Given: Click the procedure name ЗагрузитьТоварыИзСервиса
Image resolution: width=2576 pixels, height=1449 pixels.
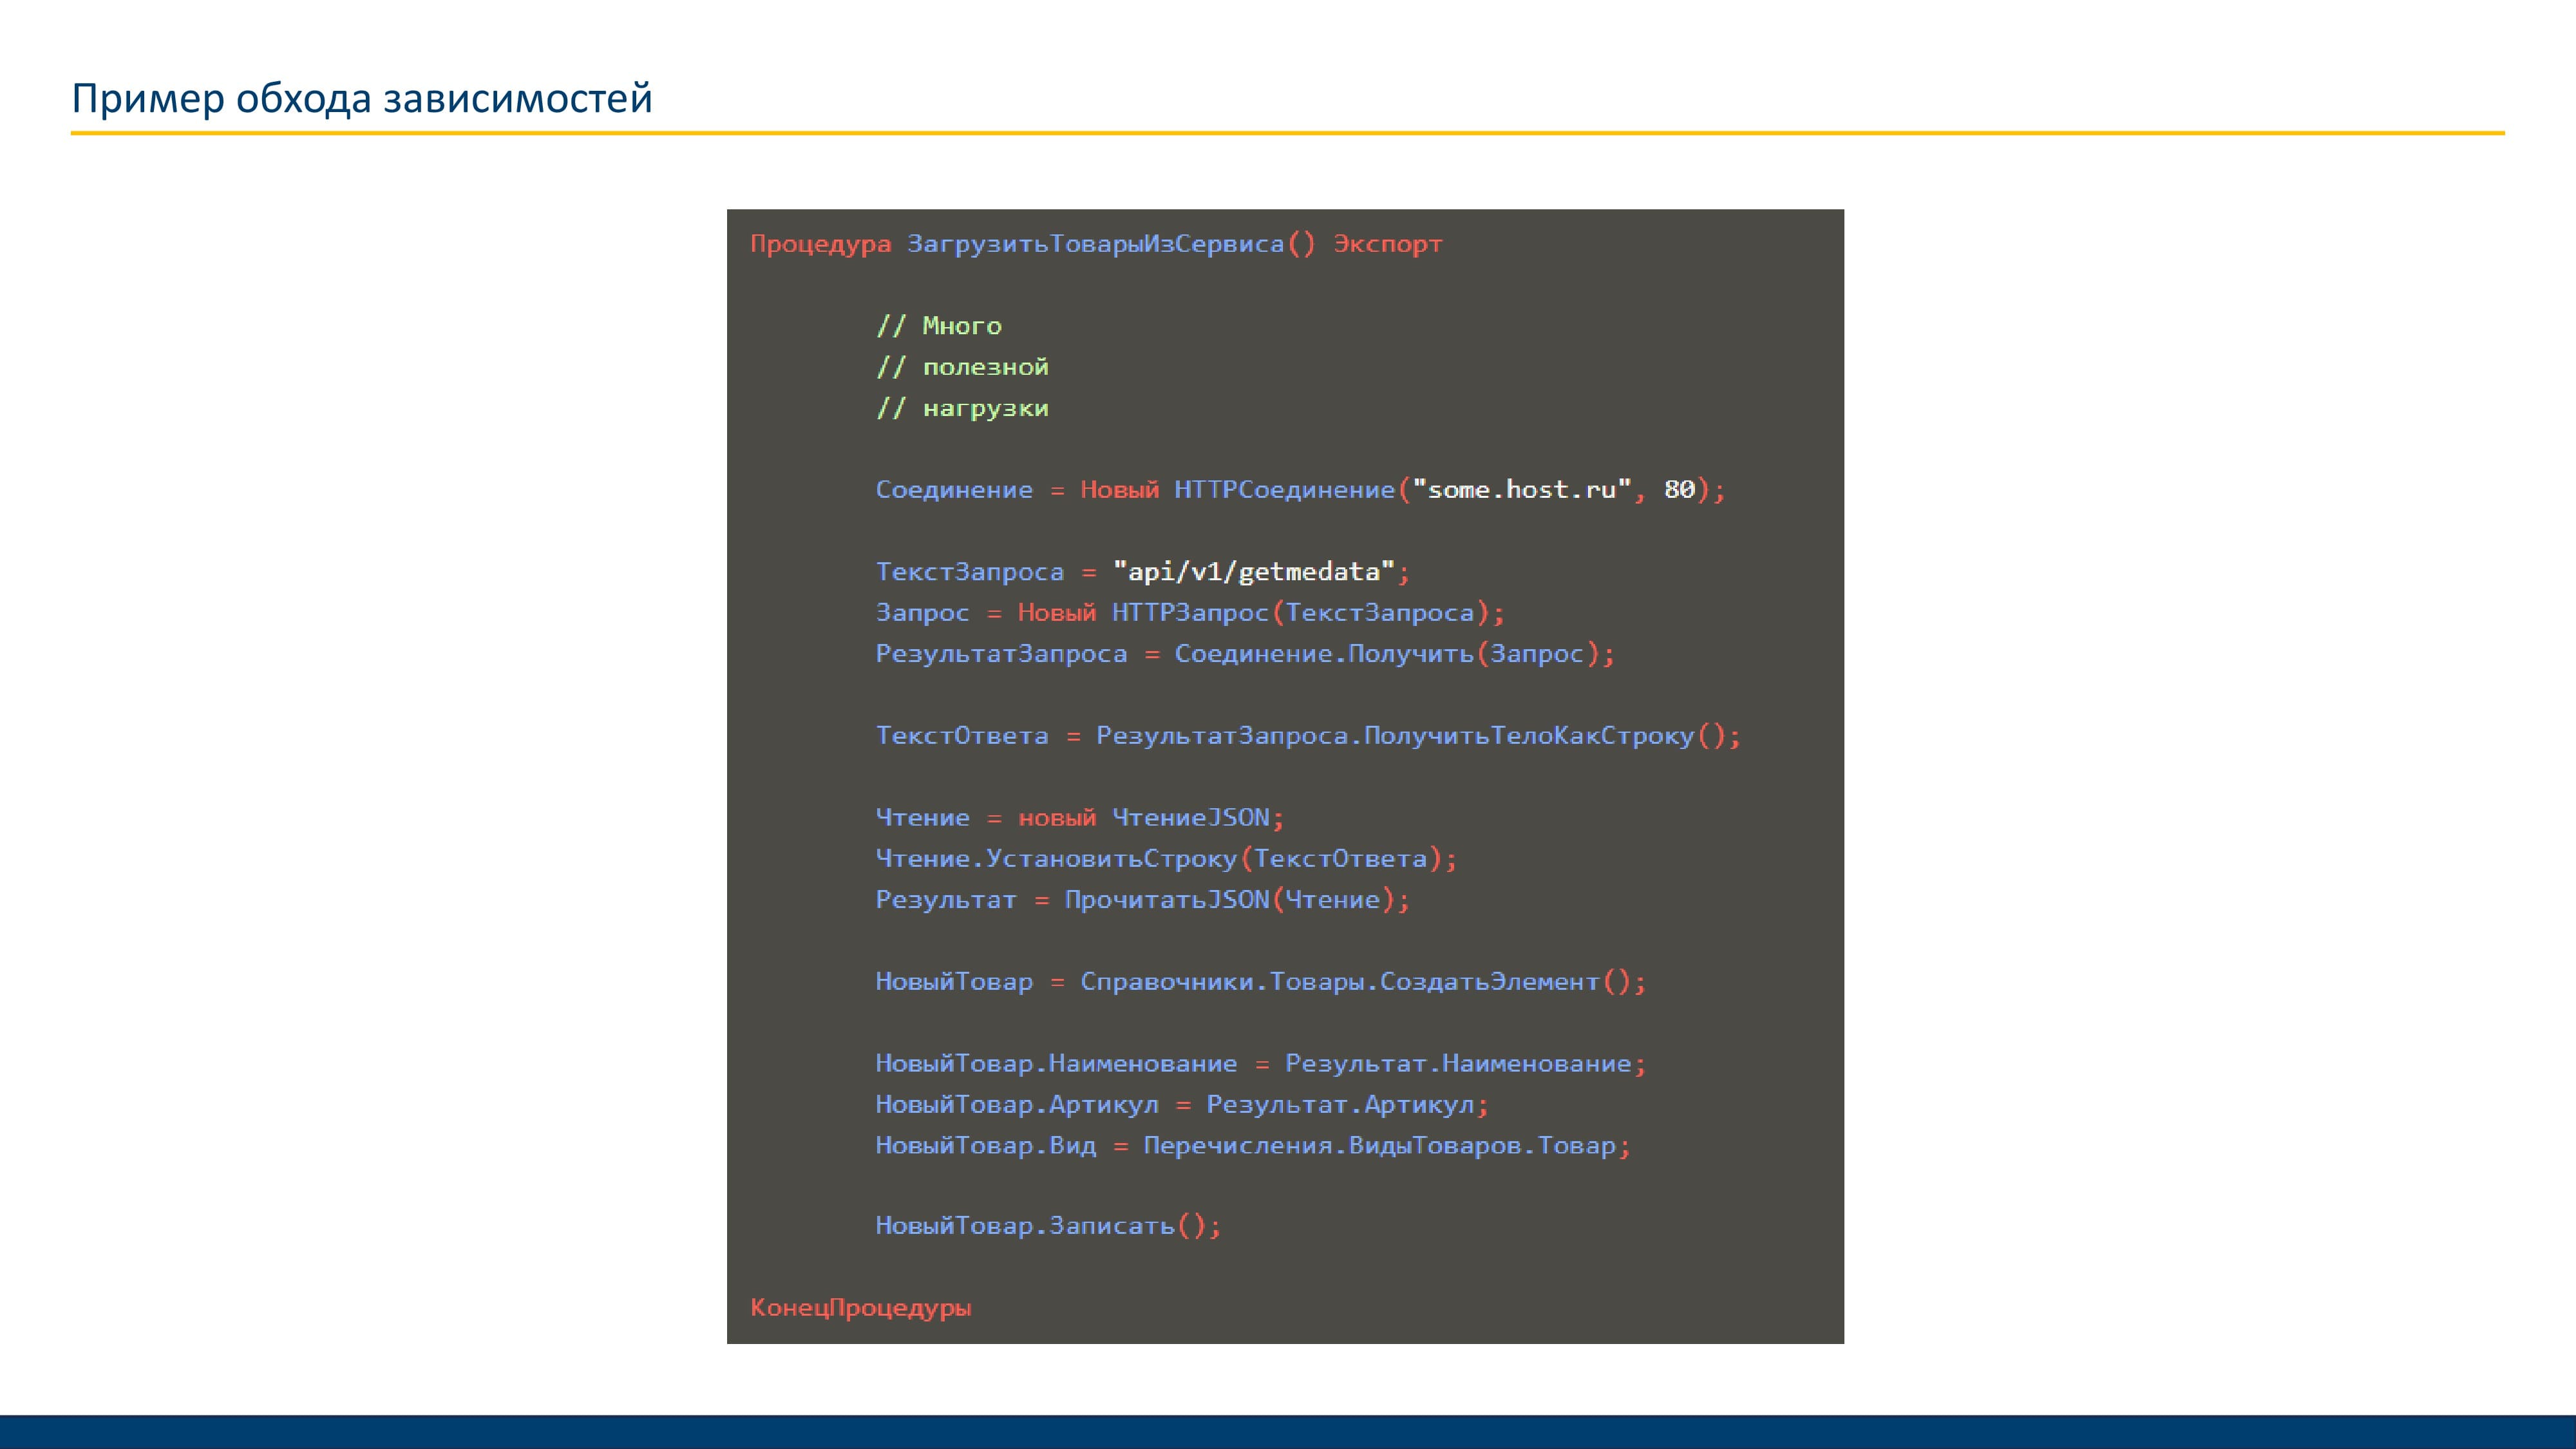Looking at the screenshot, I should tap(1095, 244).
